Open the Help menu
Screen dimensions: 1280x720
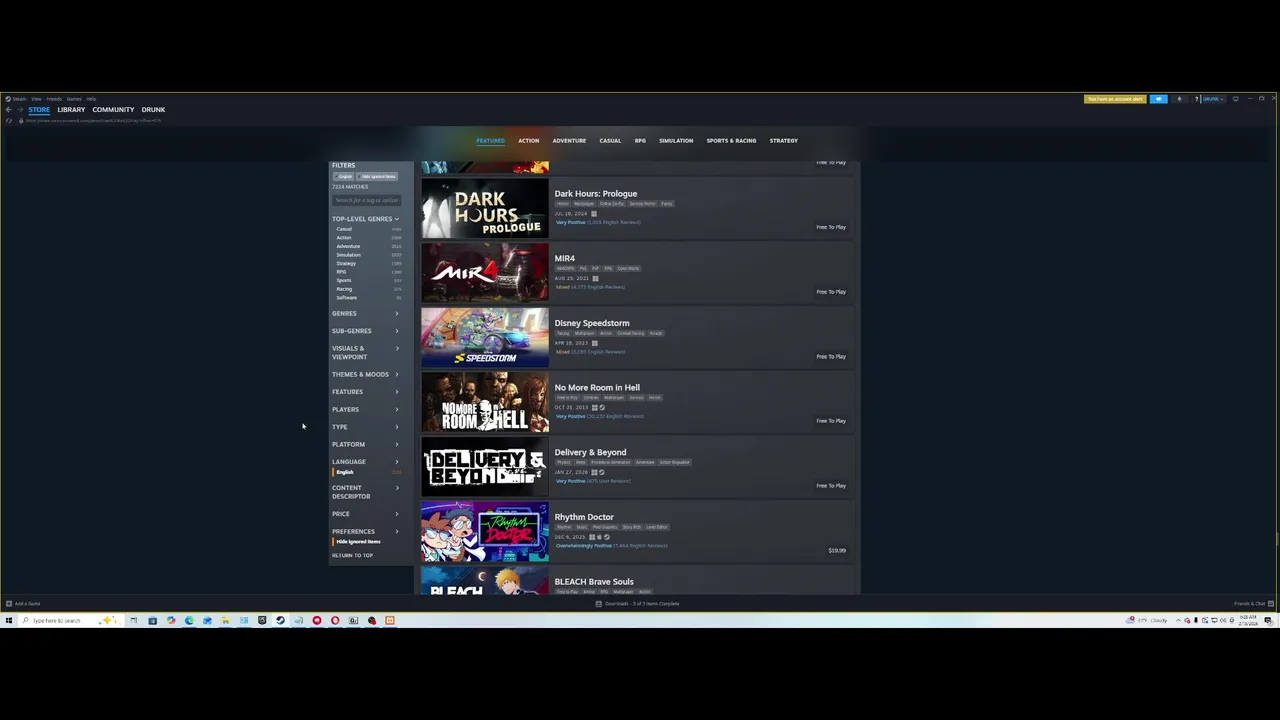click(91, 99)
